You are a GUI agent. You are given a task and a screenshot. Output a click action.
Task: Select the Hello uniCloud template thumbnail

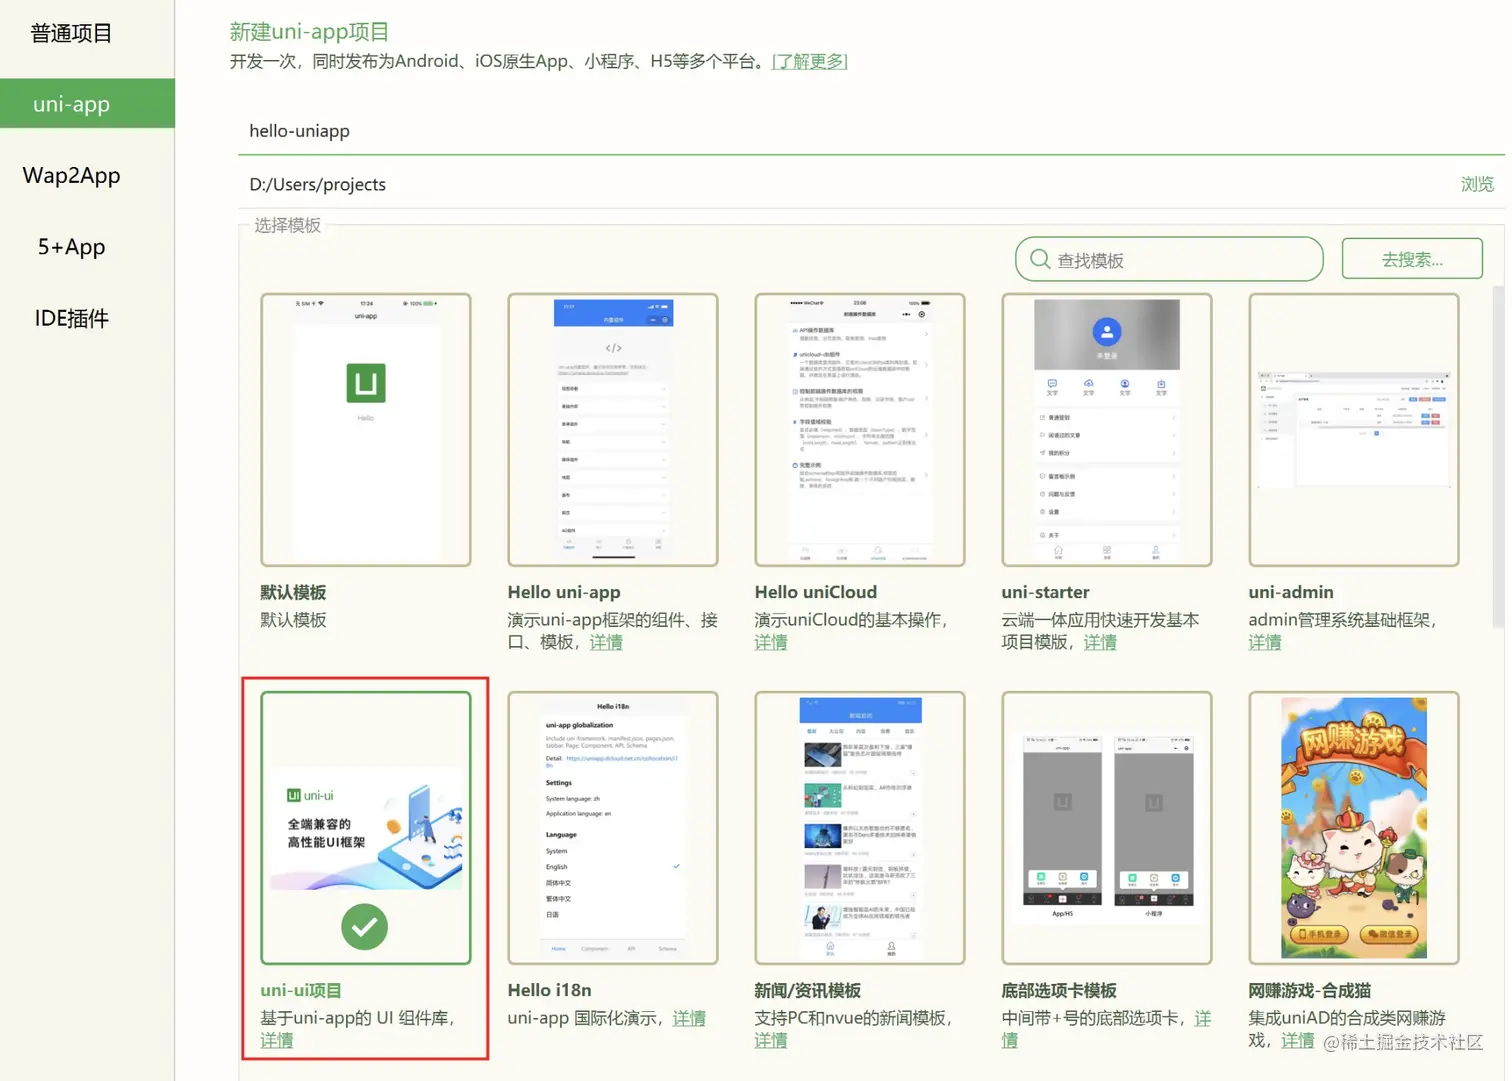(x=860, y=430)
